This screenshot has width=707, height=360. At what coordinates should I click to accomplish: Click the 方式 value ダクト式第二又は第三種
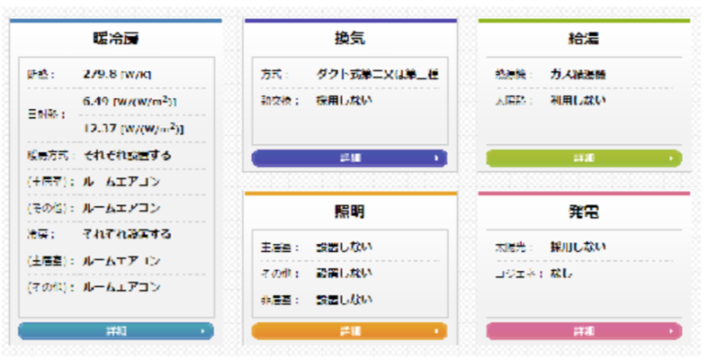point(377,74)
